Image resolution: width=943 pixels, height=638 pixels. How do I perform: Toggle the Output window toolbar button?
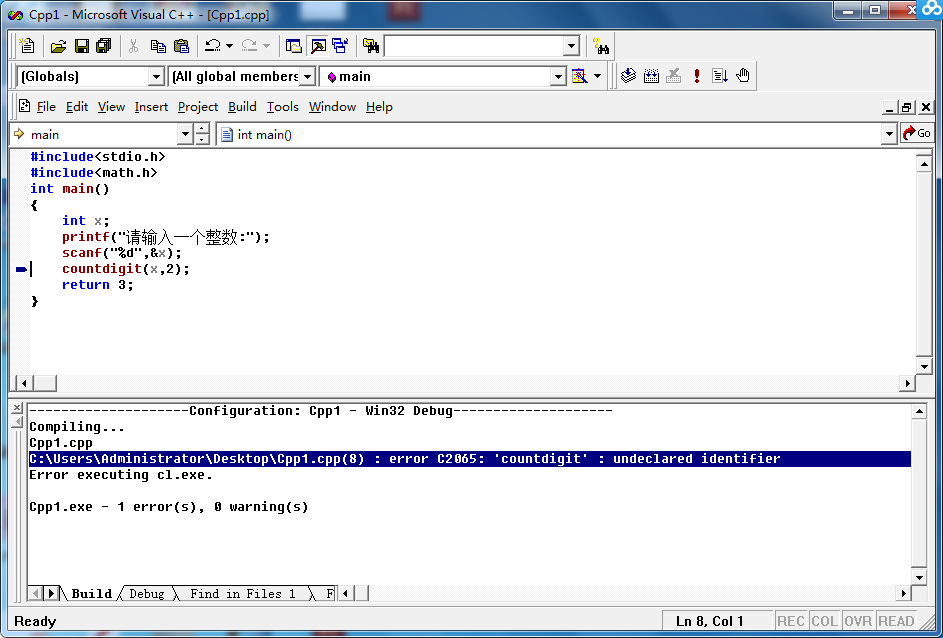coord(318,46)
